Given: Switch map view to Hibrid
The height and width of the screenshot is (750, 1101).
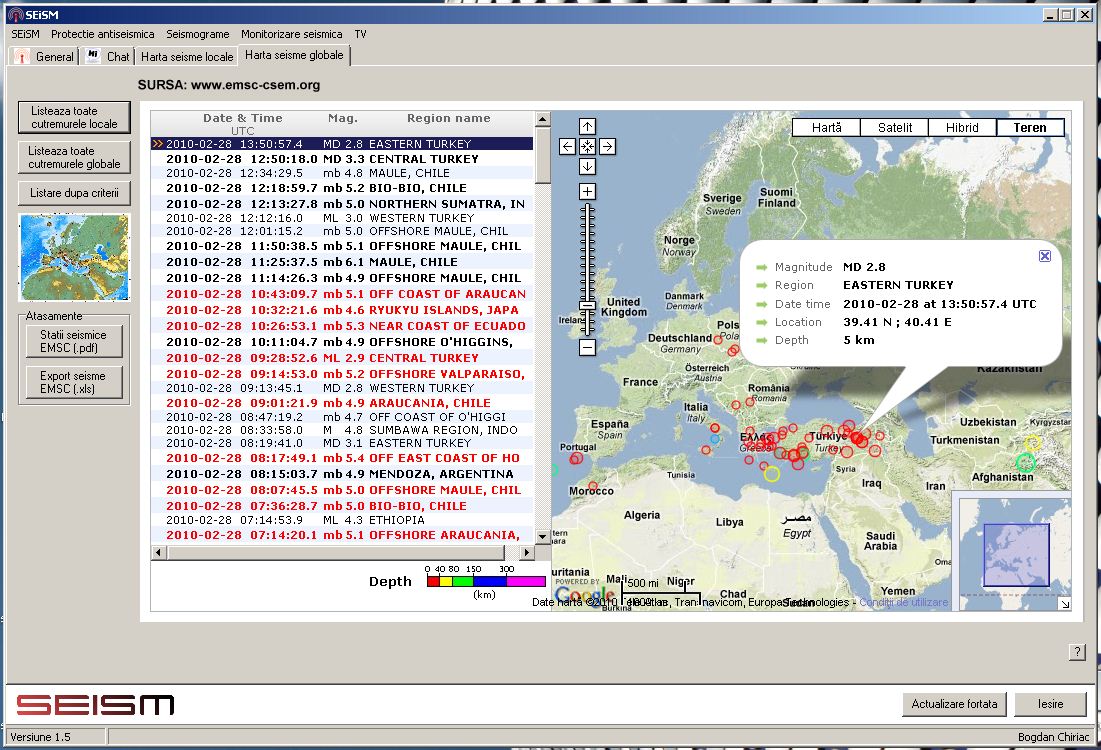Looking at the screenshot, I should 962,128.
